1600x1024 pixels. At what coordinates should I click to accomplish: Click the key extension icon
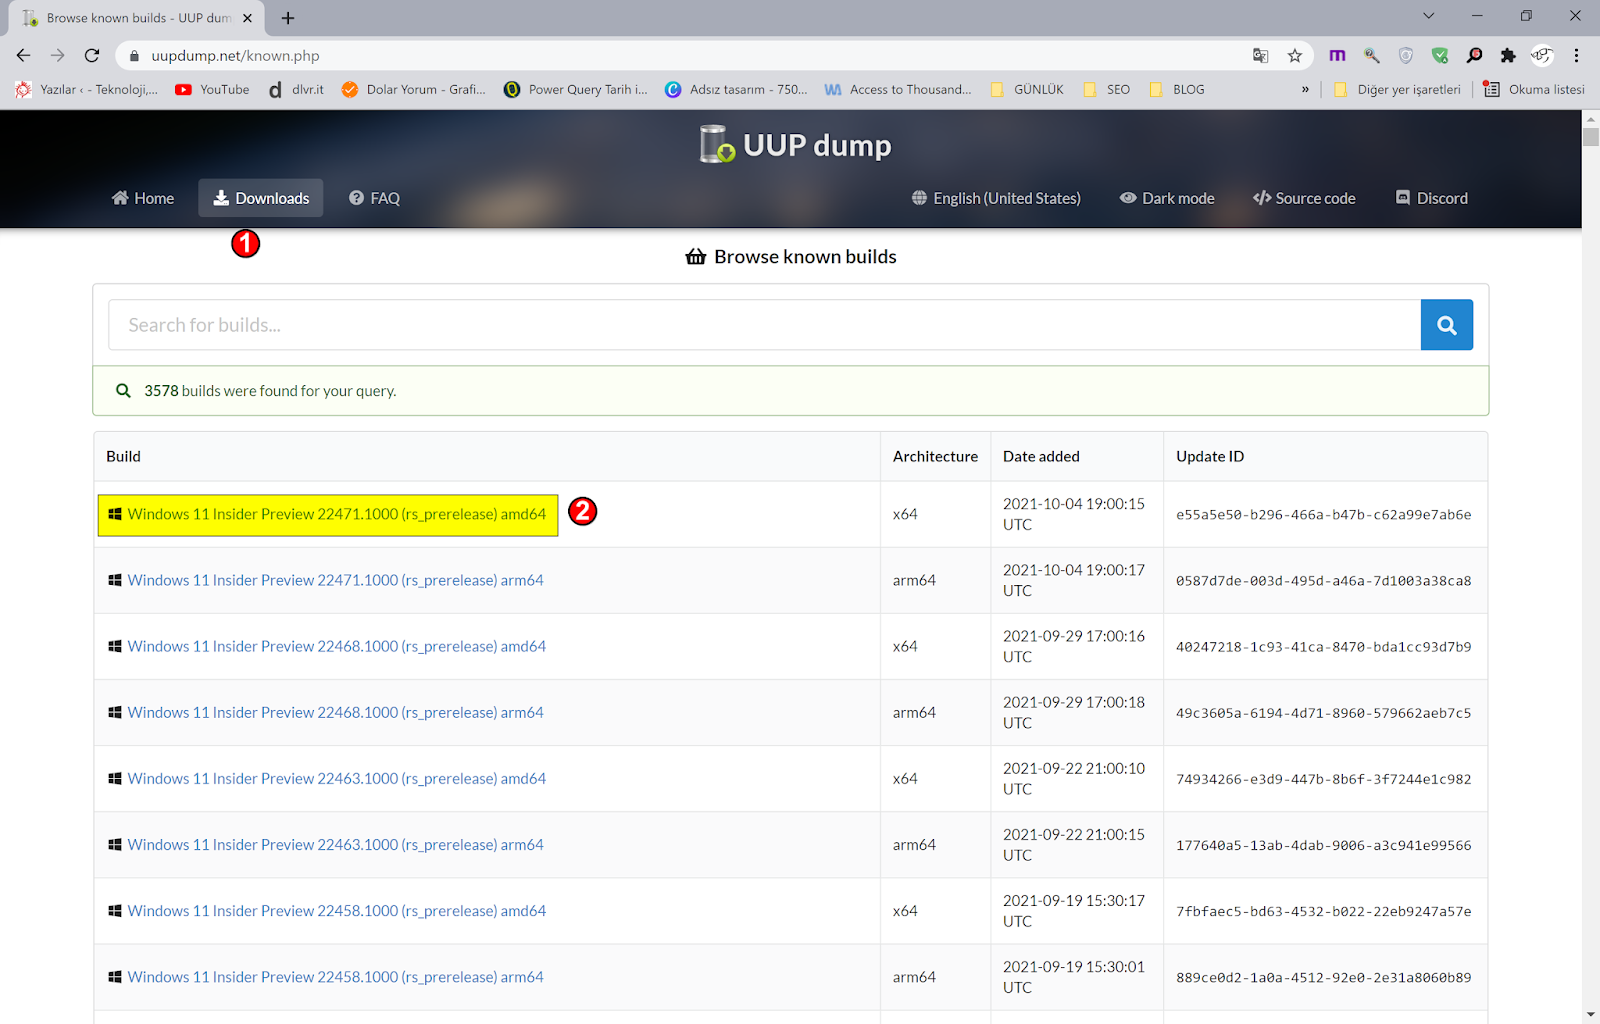pyautogui.click(x=1372, y=56)
